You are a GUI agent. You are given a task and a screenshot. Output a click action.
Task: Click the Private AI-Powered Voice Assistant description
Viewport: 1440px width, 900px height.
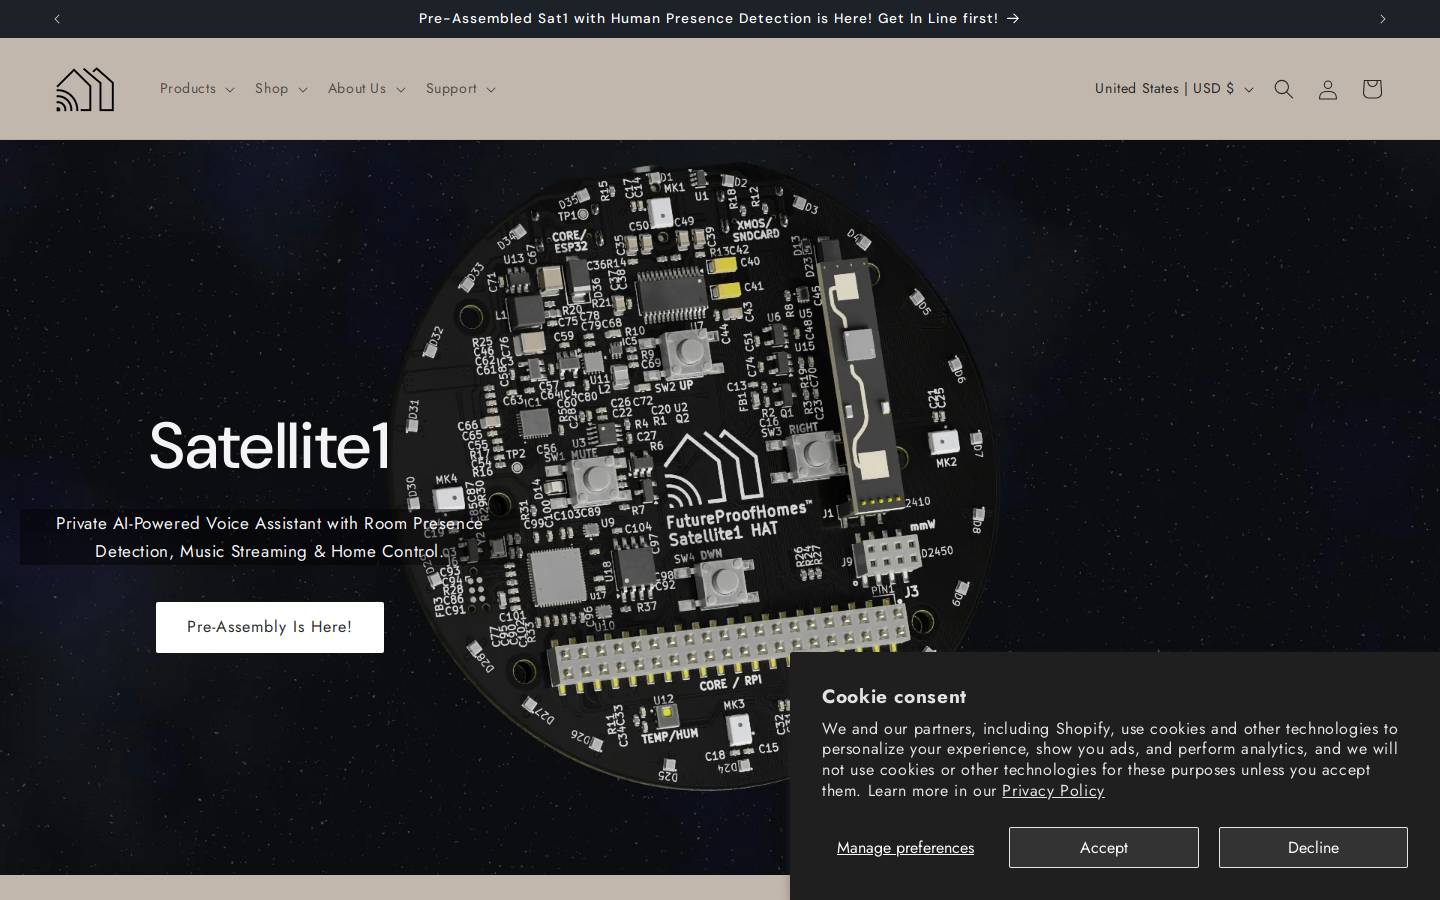[269, 537]
